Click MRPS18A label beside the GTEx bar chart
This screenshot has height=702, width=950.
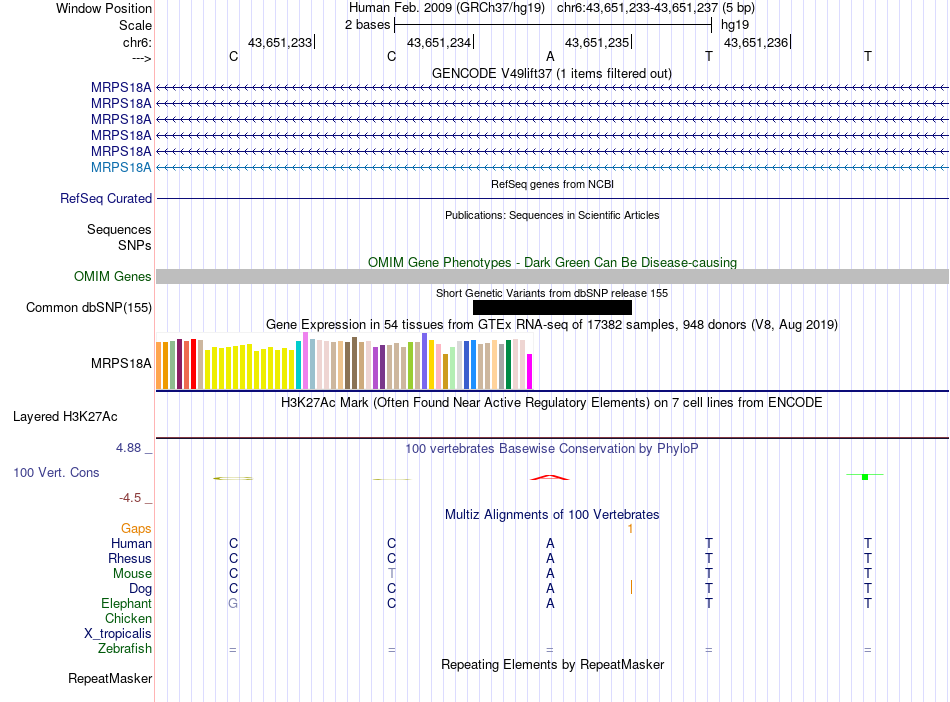point(121,363)
